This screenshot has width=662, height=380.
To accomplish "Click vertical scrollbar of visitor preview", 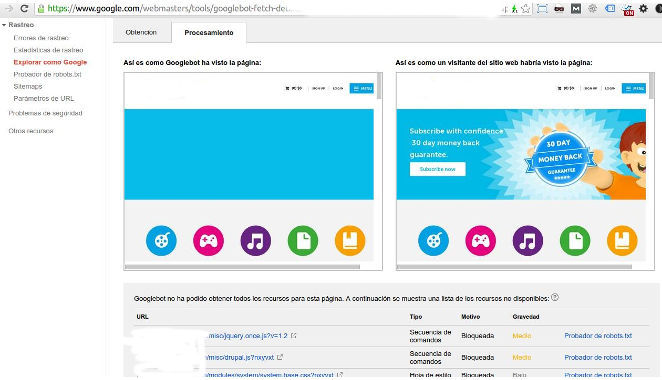I will tap(651, 86).
